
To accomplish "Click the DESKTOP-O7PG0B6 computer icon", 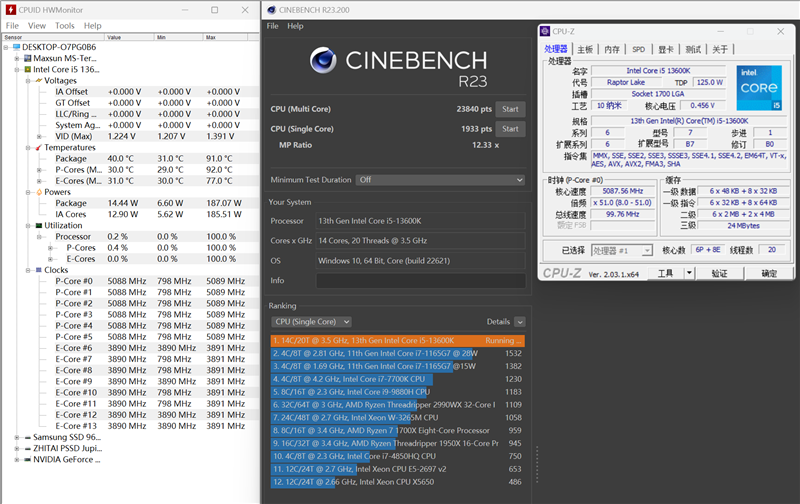I will (x=16, y=47).
